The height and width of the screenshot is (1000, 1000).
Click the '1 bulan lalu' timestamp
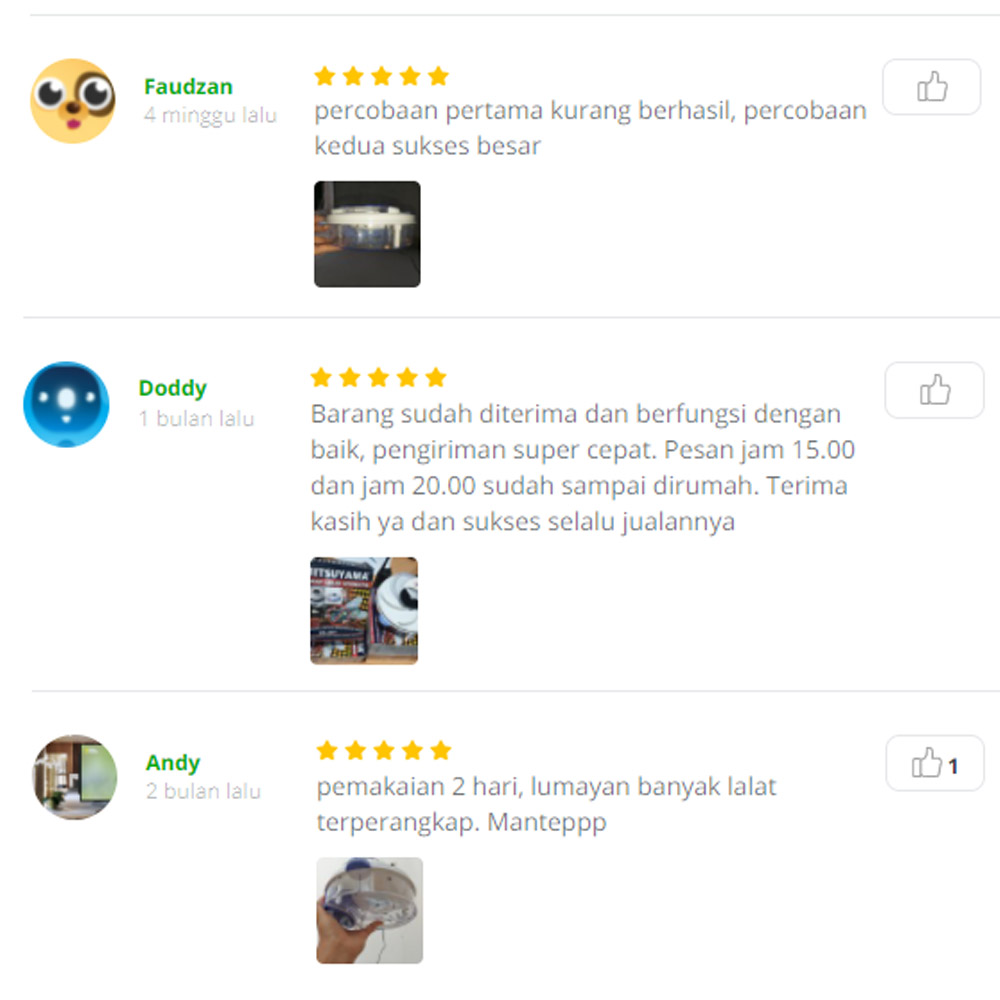click(196, 418)
